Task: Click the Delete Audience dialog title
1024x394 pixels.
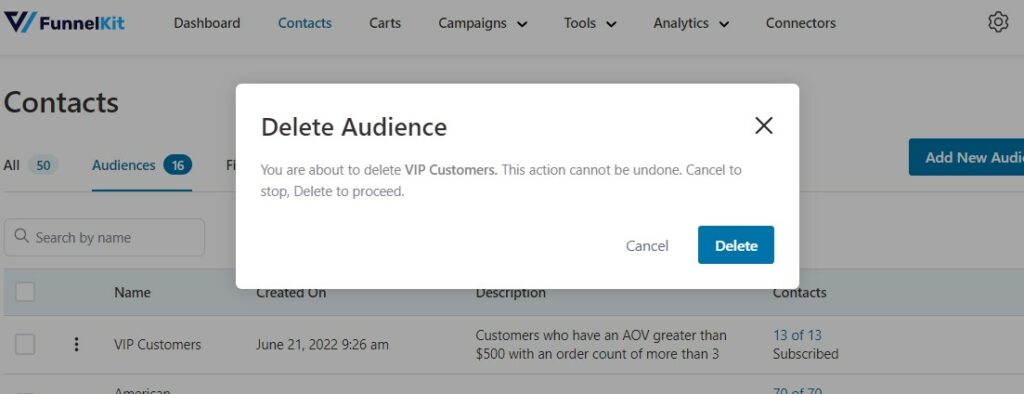Action: [354, 126]
